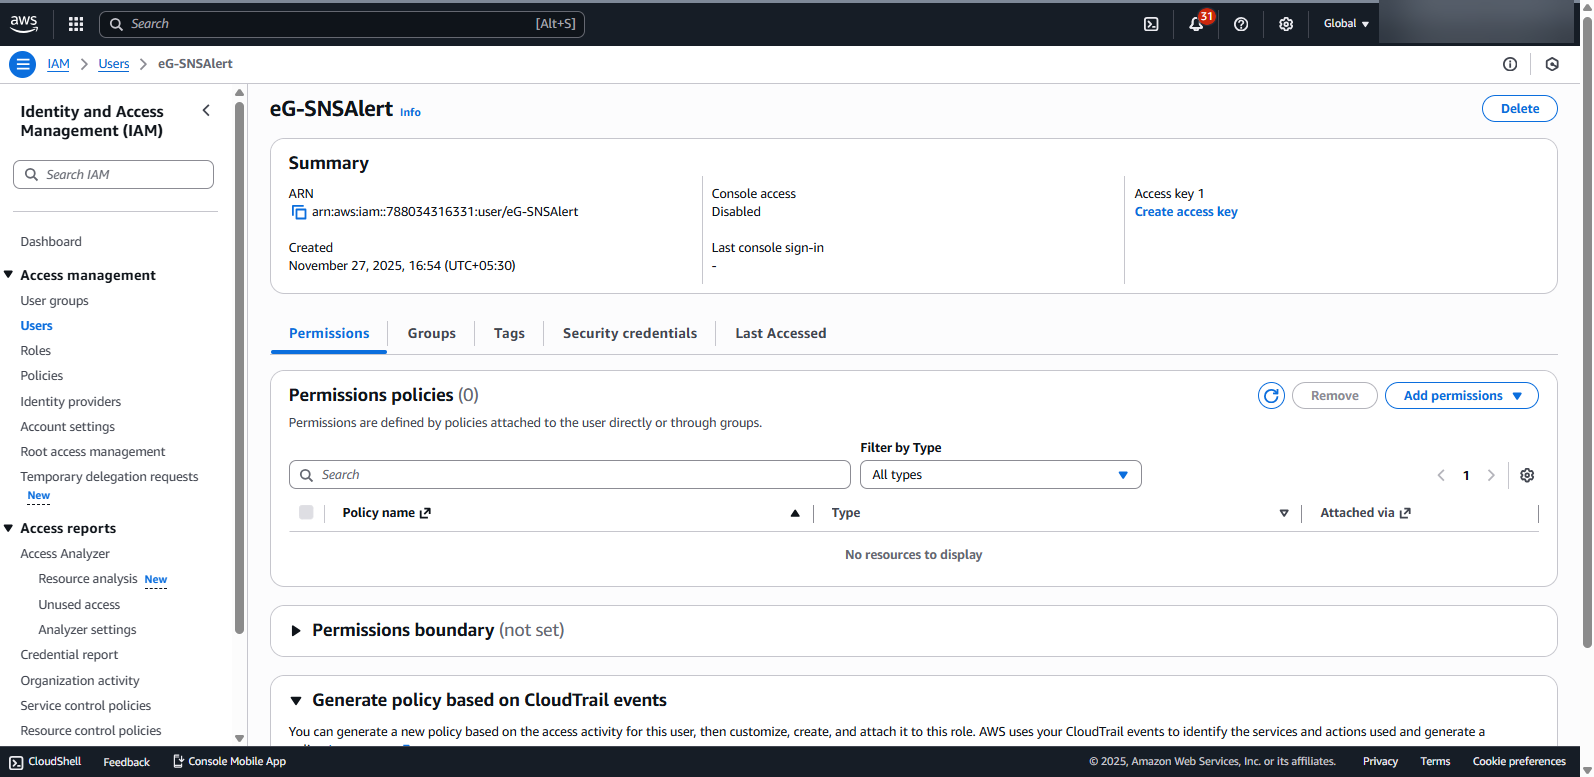Open the AWS services grid menu
Image resolution: width=1594 pixels, height=777 pixels.
pos(76,24)
